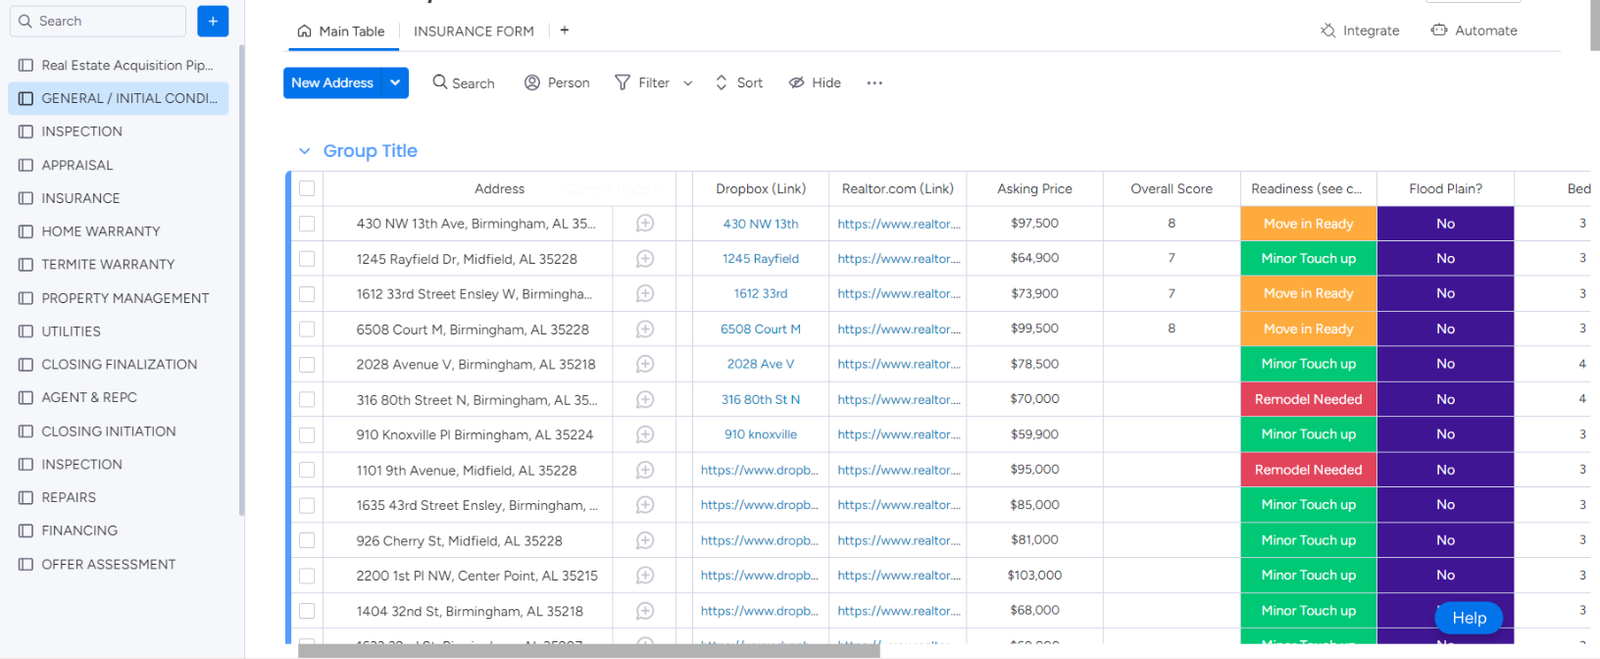The width and height of the screenshot is (1600, 659).
Task: Add a new view with the plus tab
Action: point(564,31)
